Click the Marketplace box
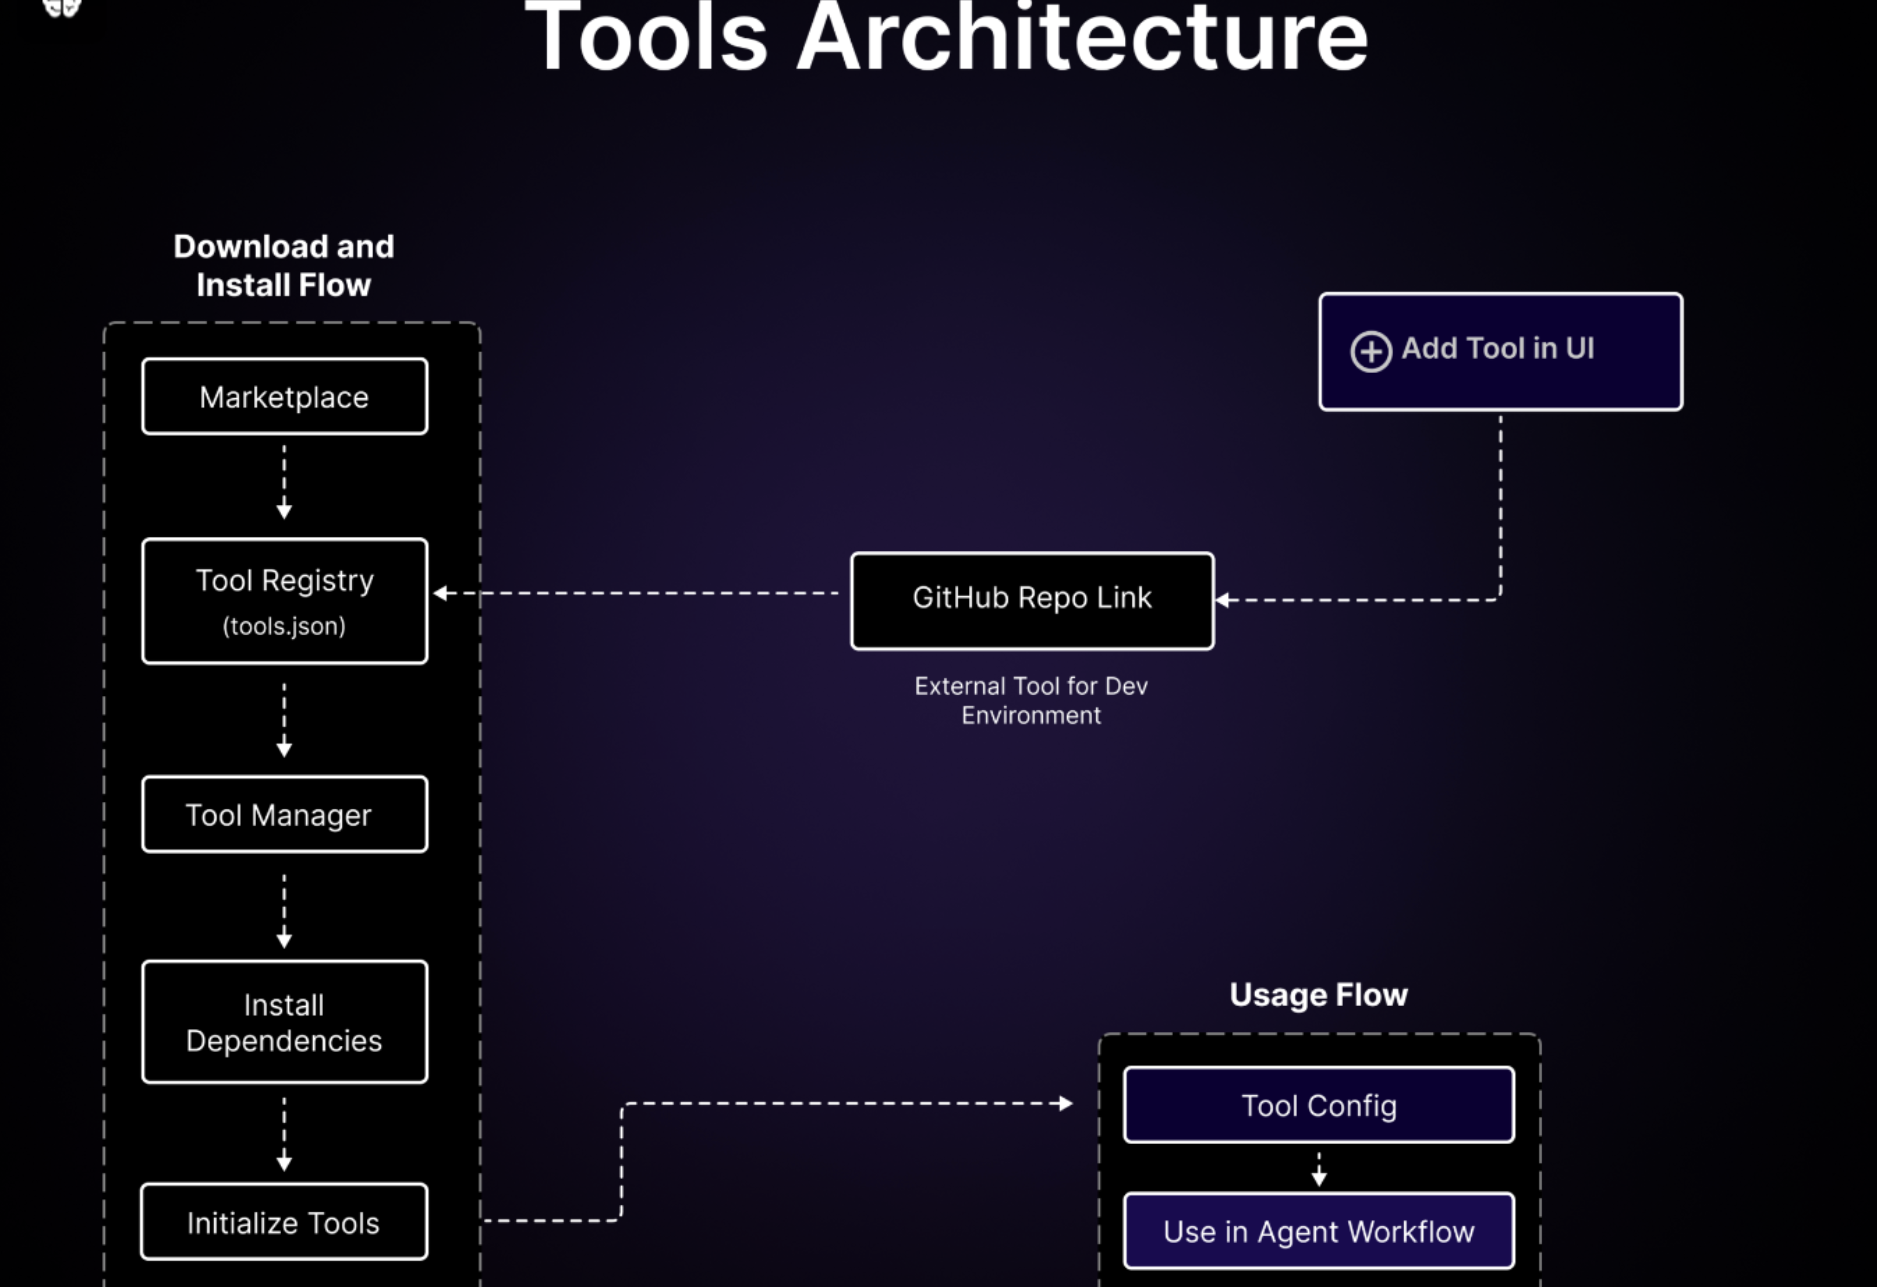Image resolution: width=1877 pixels, height=1287 pixels. click(x=285, y=397)
